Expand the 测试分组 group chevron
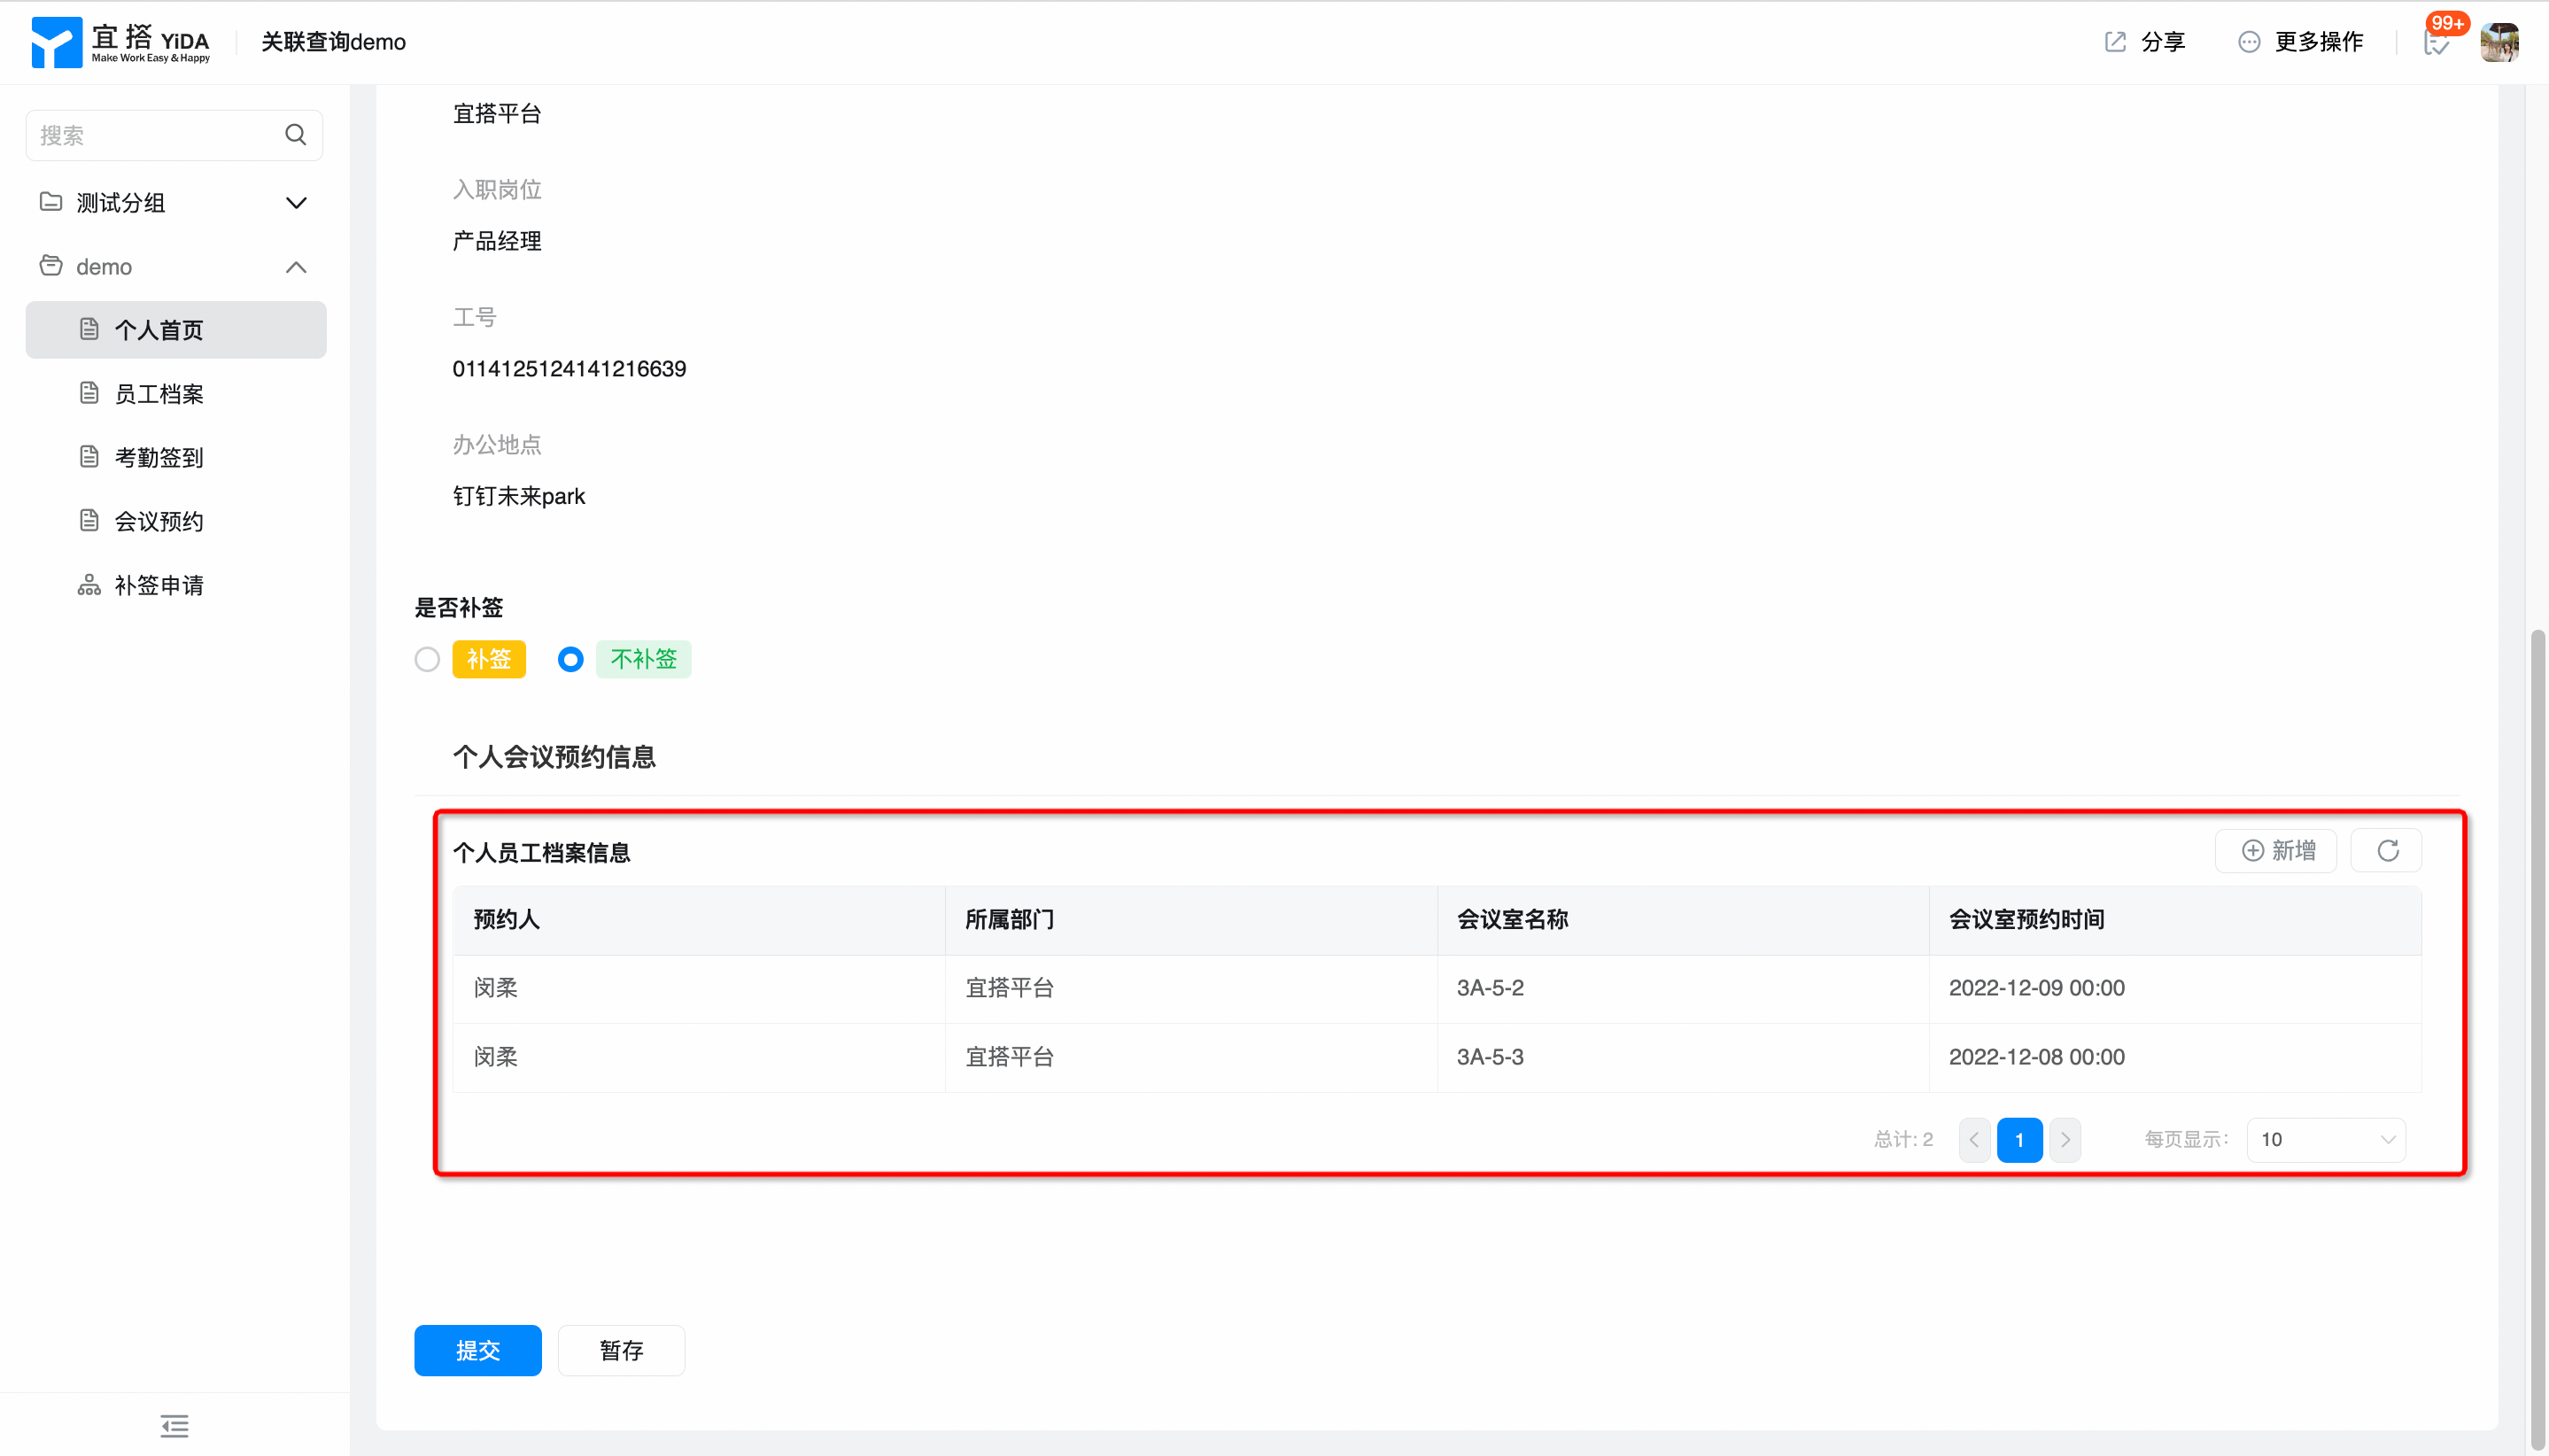Screen dimensions: 2549x1456 pos(296,203)
